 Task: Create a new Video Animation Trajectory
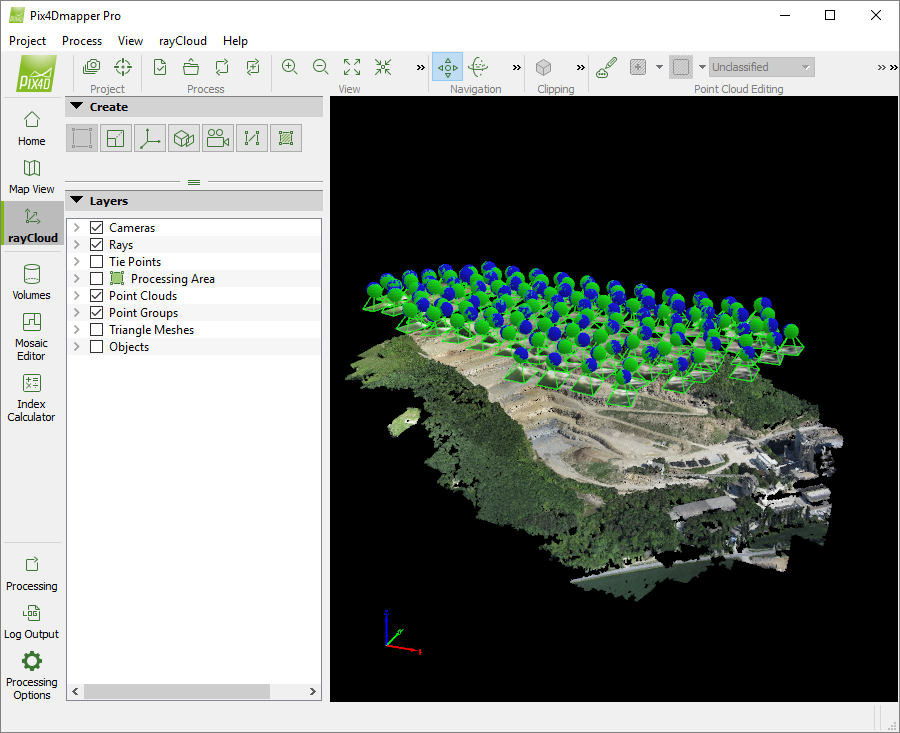217,138
